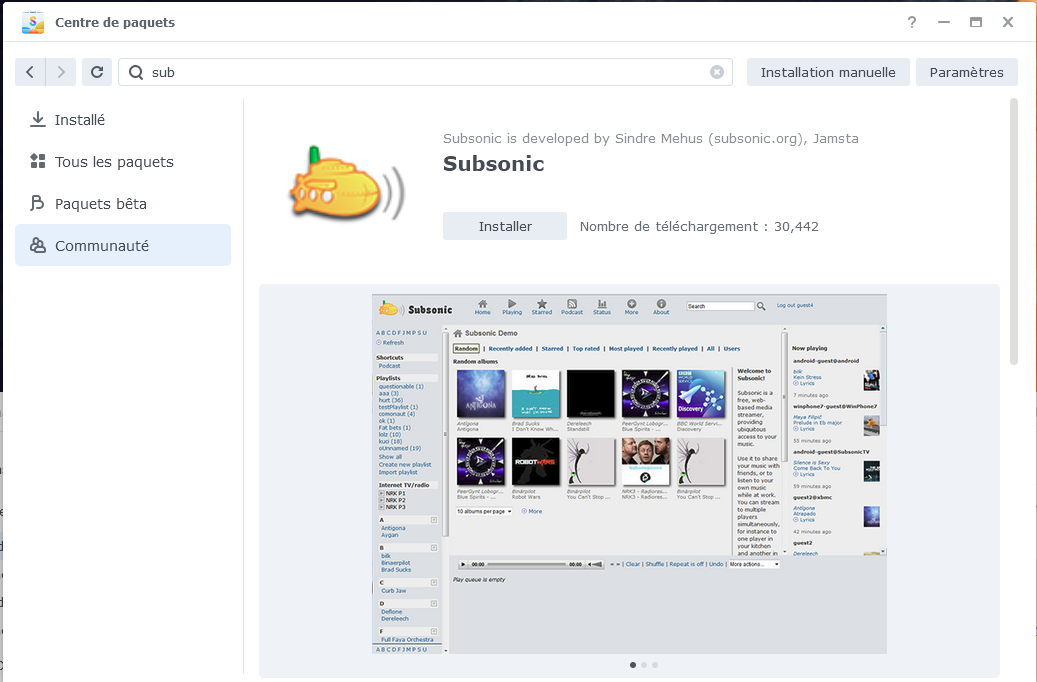Image resolution: width=1037 pixels, height=682 pixels.
Task: Click the Subsonic submarine logo
Action: click(346, 185)
